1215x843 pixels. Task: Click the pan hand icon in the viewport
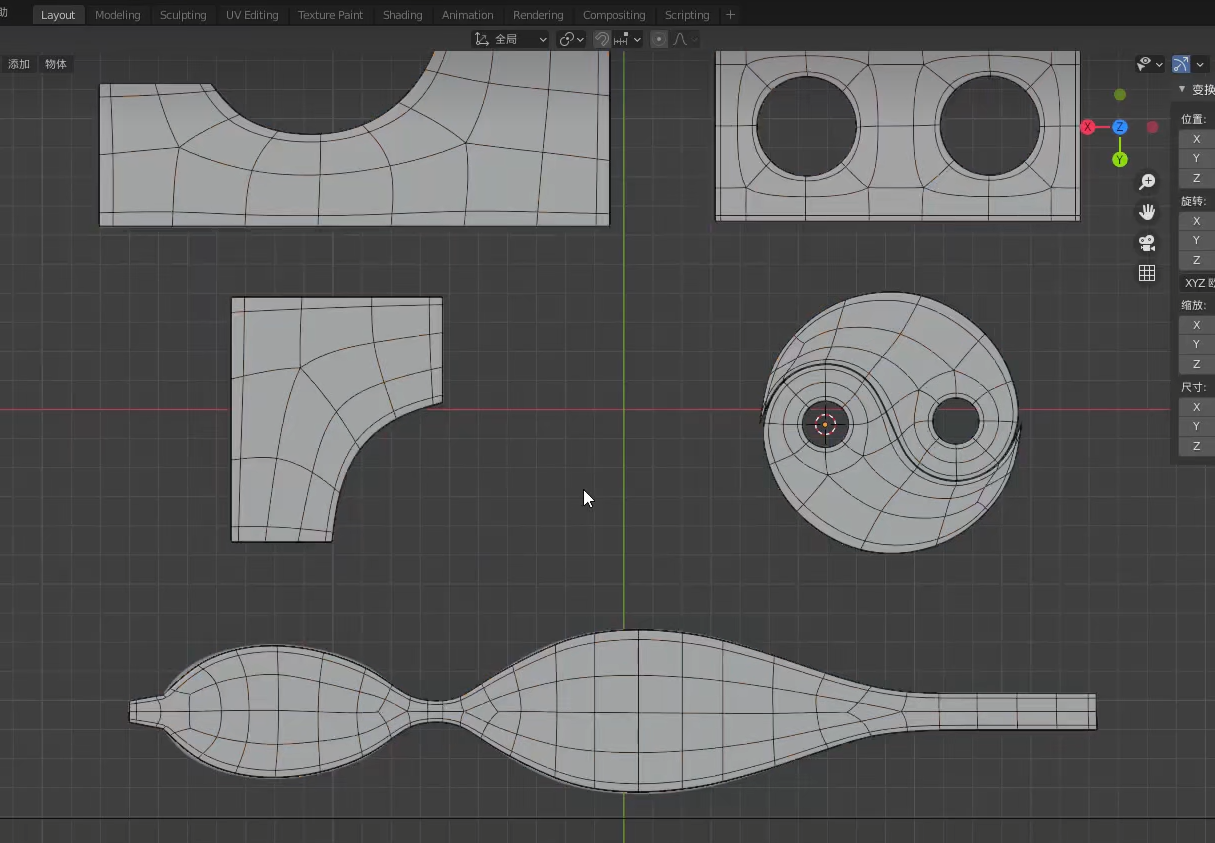click(1147, 212)
